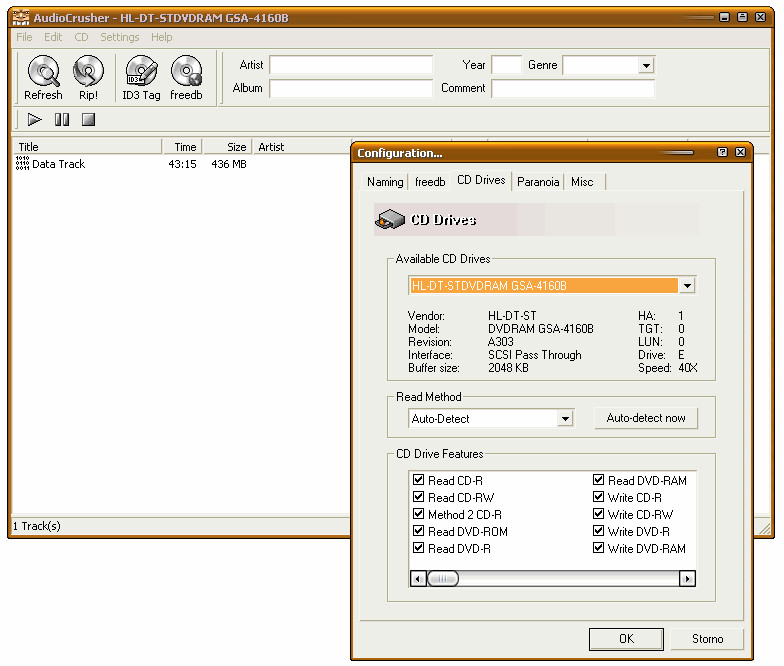This screenshot has width=784, height=666.
Task: Toggle Write CD-RW checkbox
Action: (x=598, y=514)
